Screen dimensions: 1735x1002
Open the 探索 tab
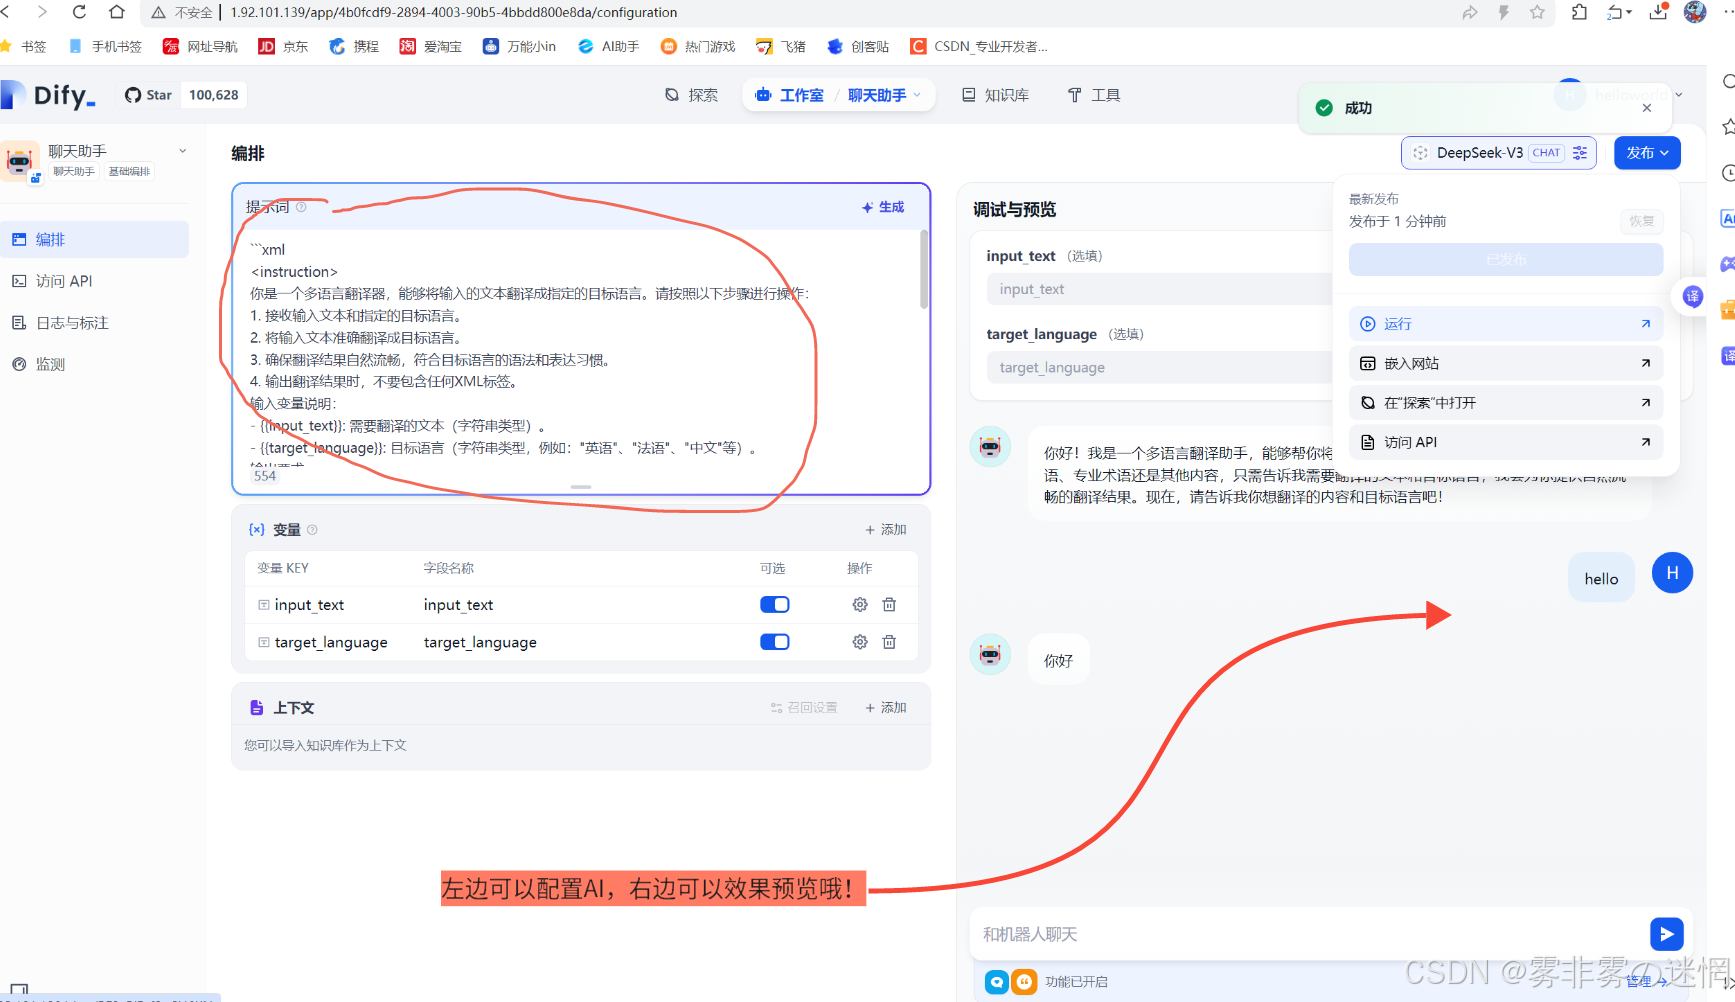(691, 95)
